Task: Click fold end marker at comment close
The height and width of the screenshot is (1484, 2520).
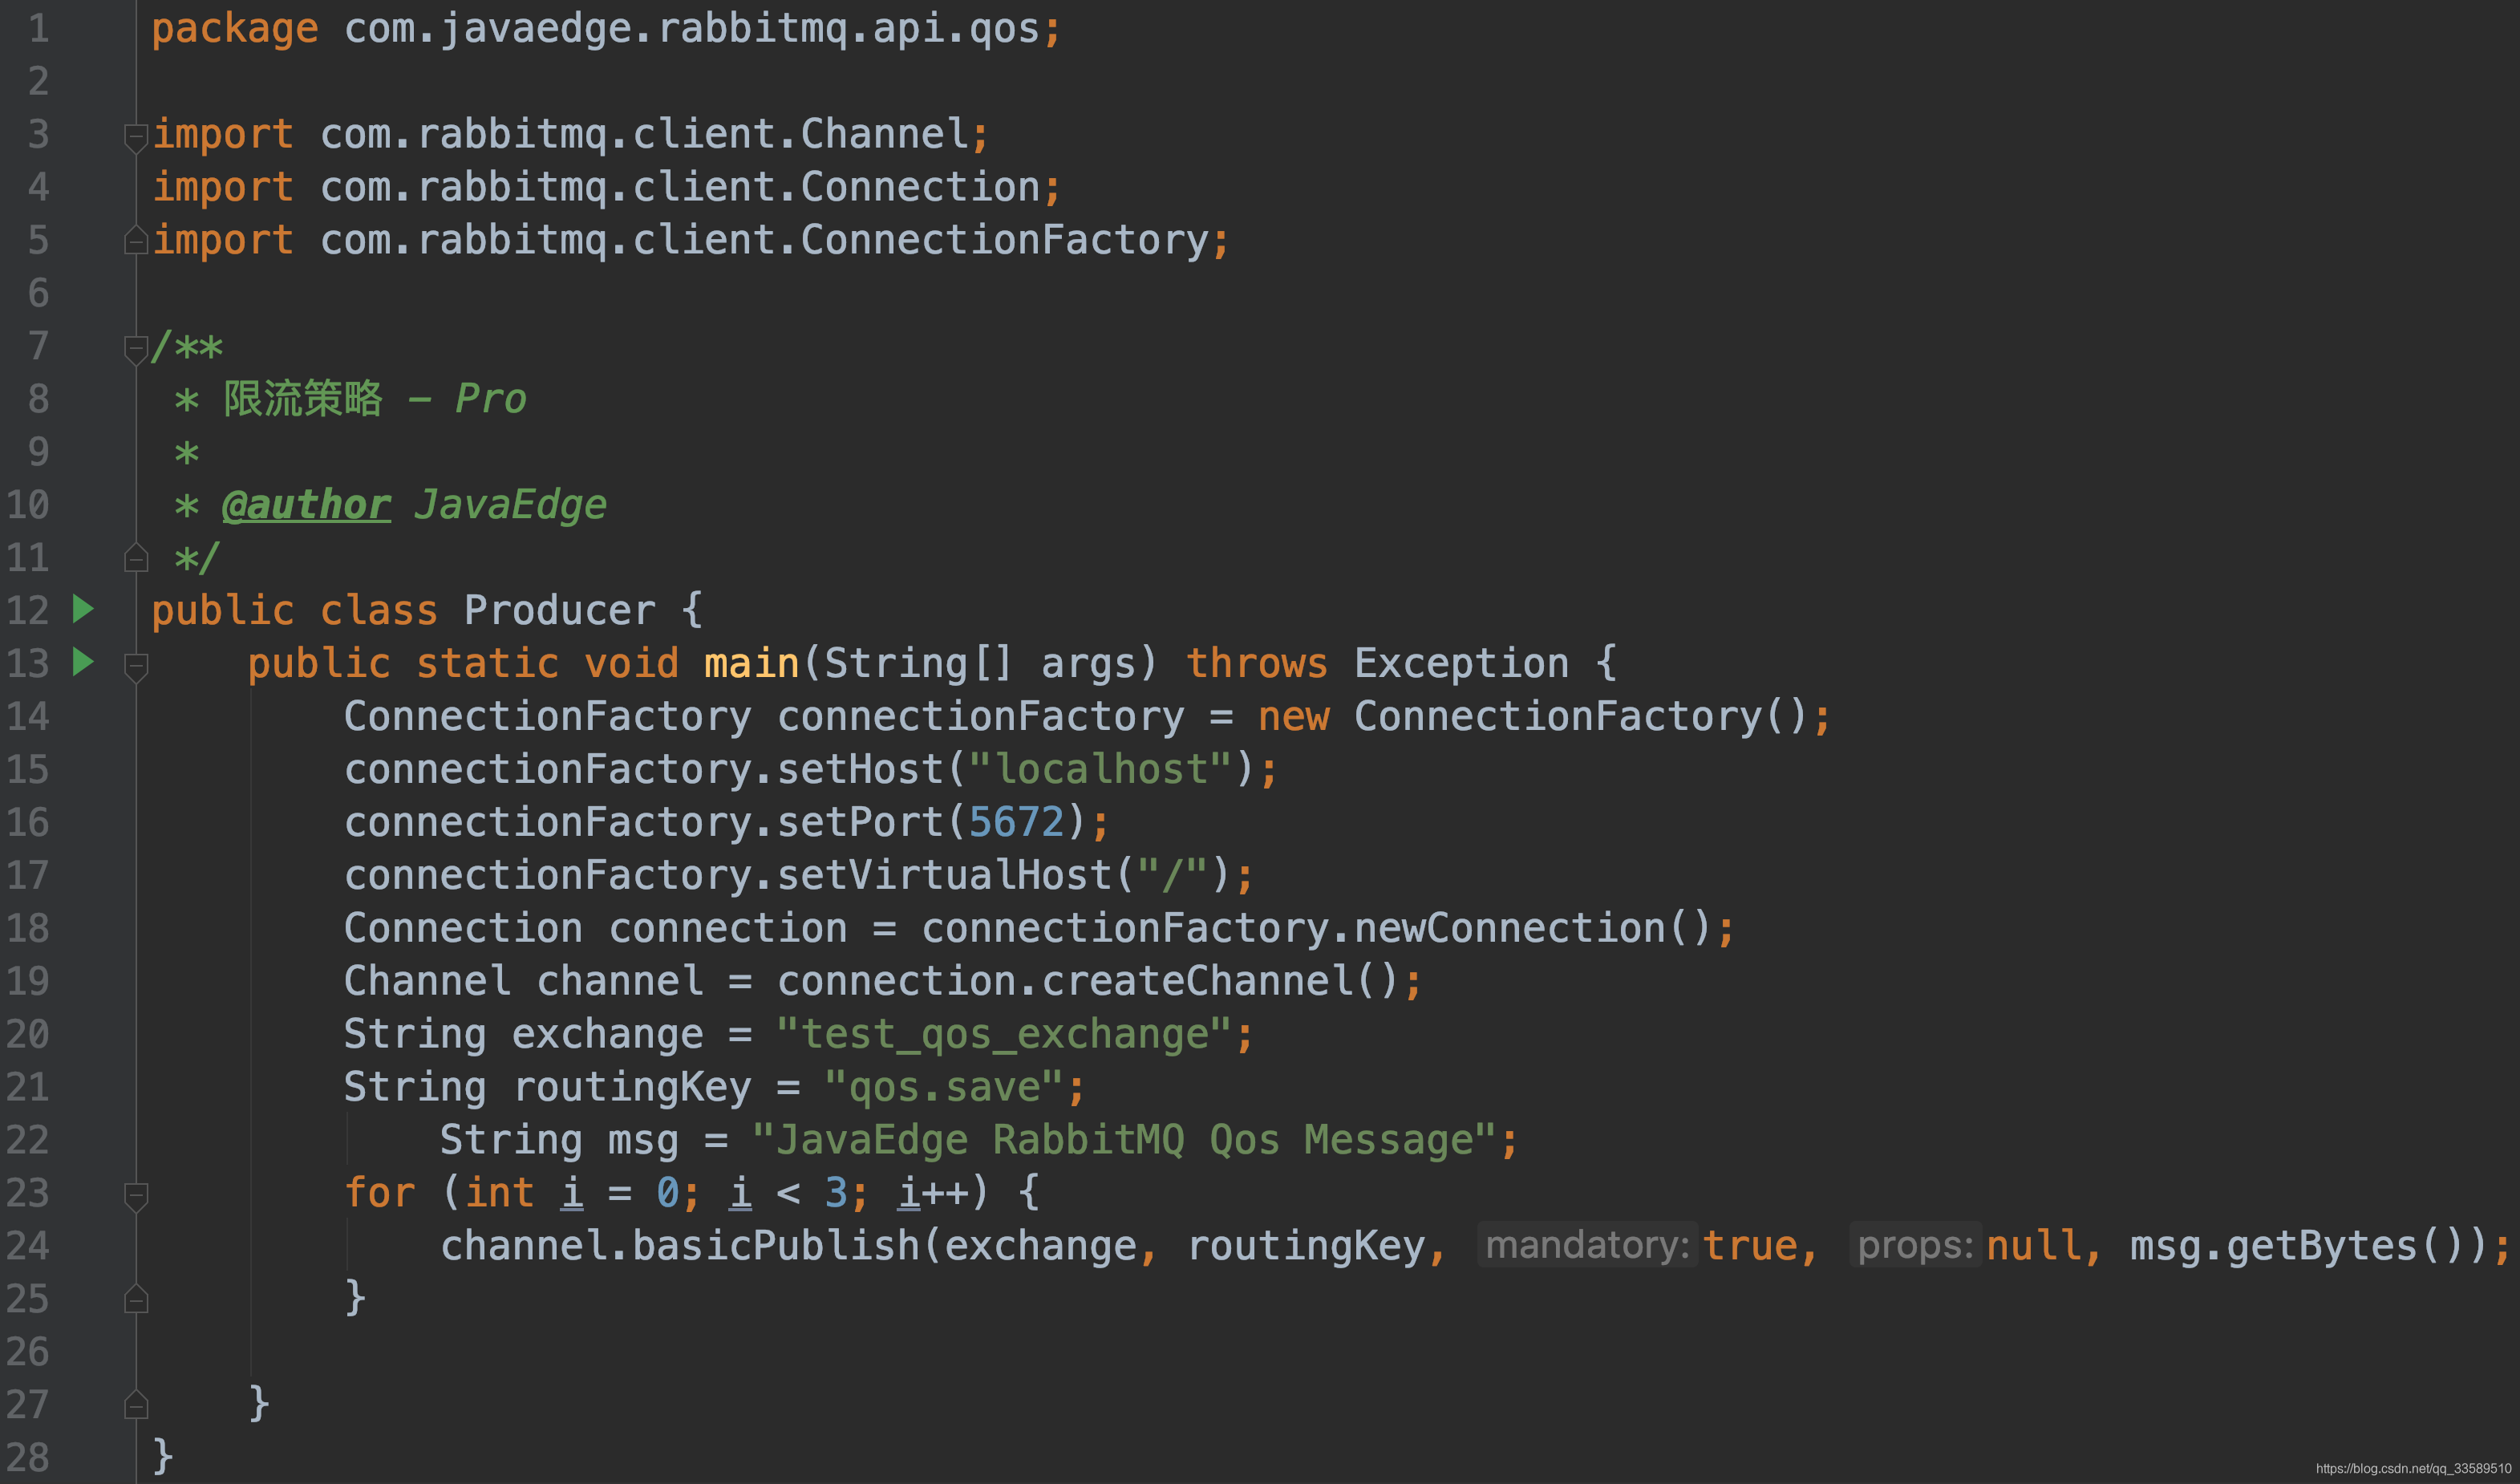Action: (136, 558)
